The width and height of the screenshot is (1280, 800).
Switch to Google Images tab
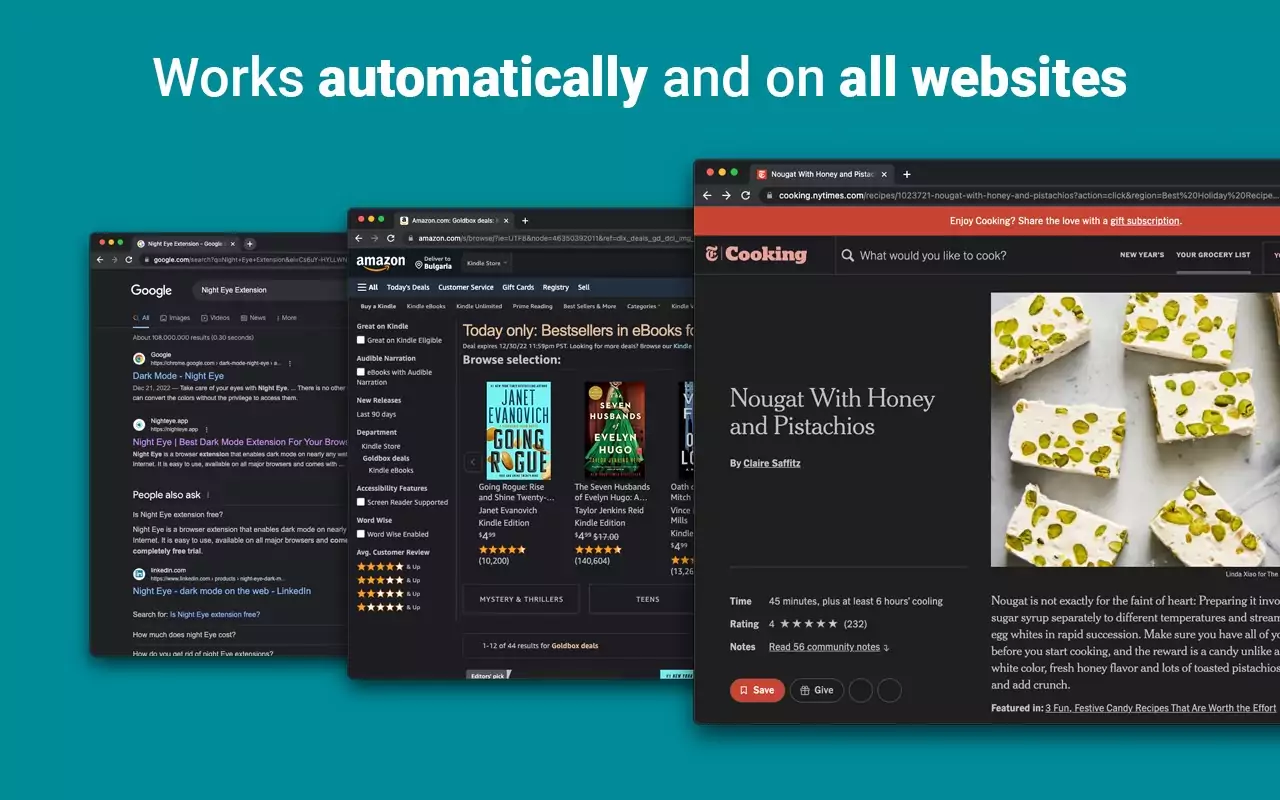pyautogui.click(x=174, y=318)
